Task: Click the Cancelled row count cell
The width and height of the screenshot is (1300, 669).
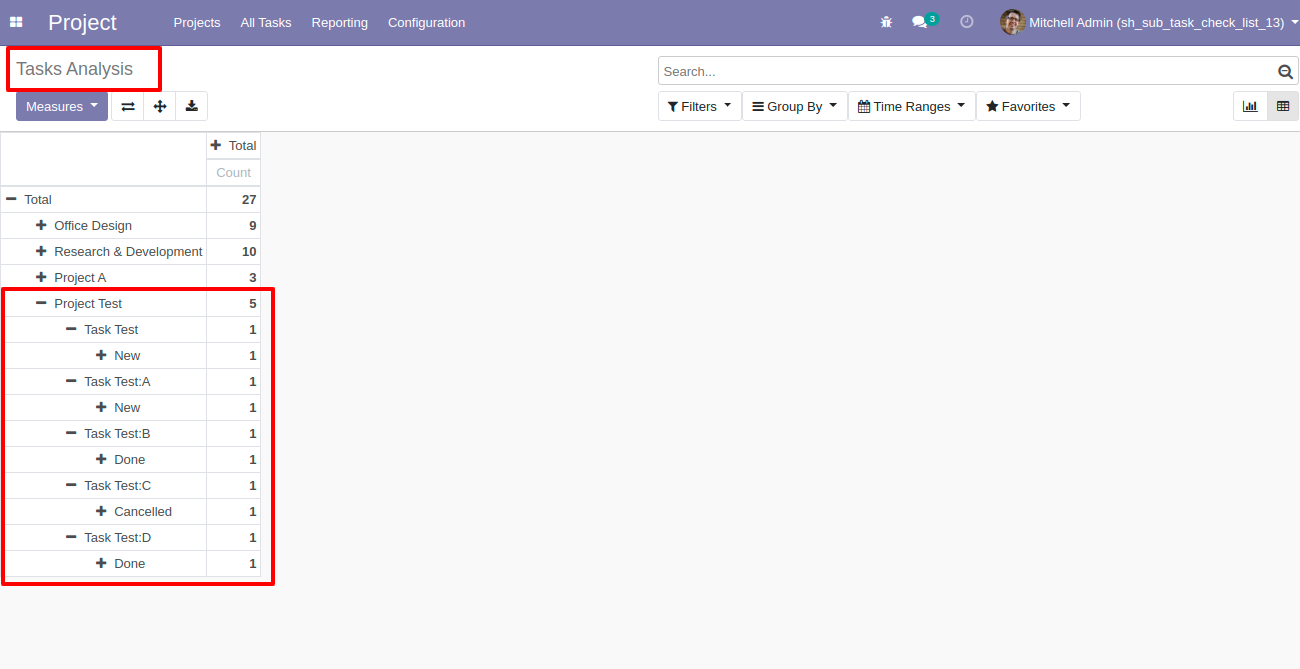Action: pos(233,511)
